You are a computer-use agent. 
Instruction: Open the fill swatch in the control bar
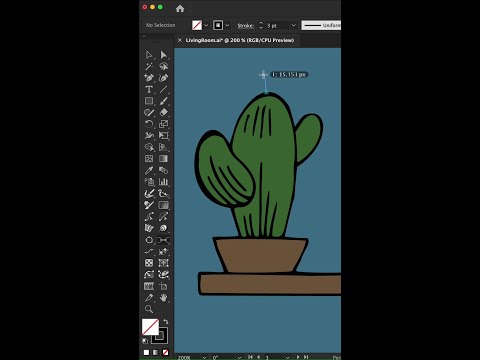click(x=197, y=25)
